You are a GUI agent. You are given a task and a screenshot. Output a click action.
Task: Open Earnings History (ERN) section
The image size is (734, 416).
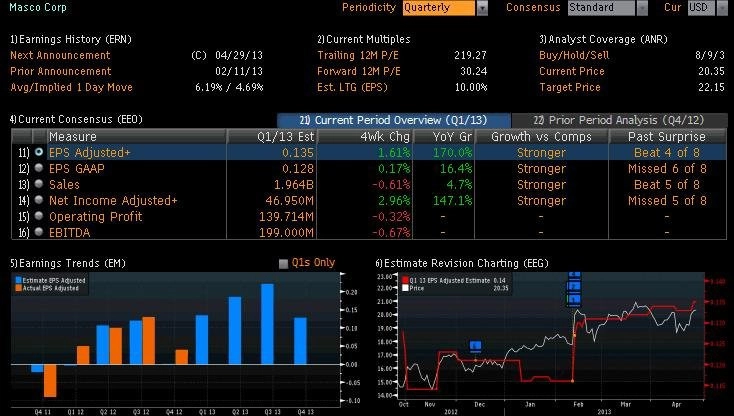coord(71,39)
